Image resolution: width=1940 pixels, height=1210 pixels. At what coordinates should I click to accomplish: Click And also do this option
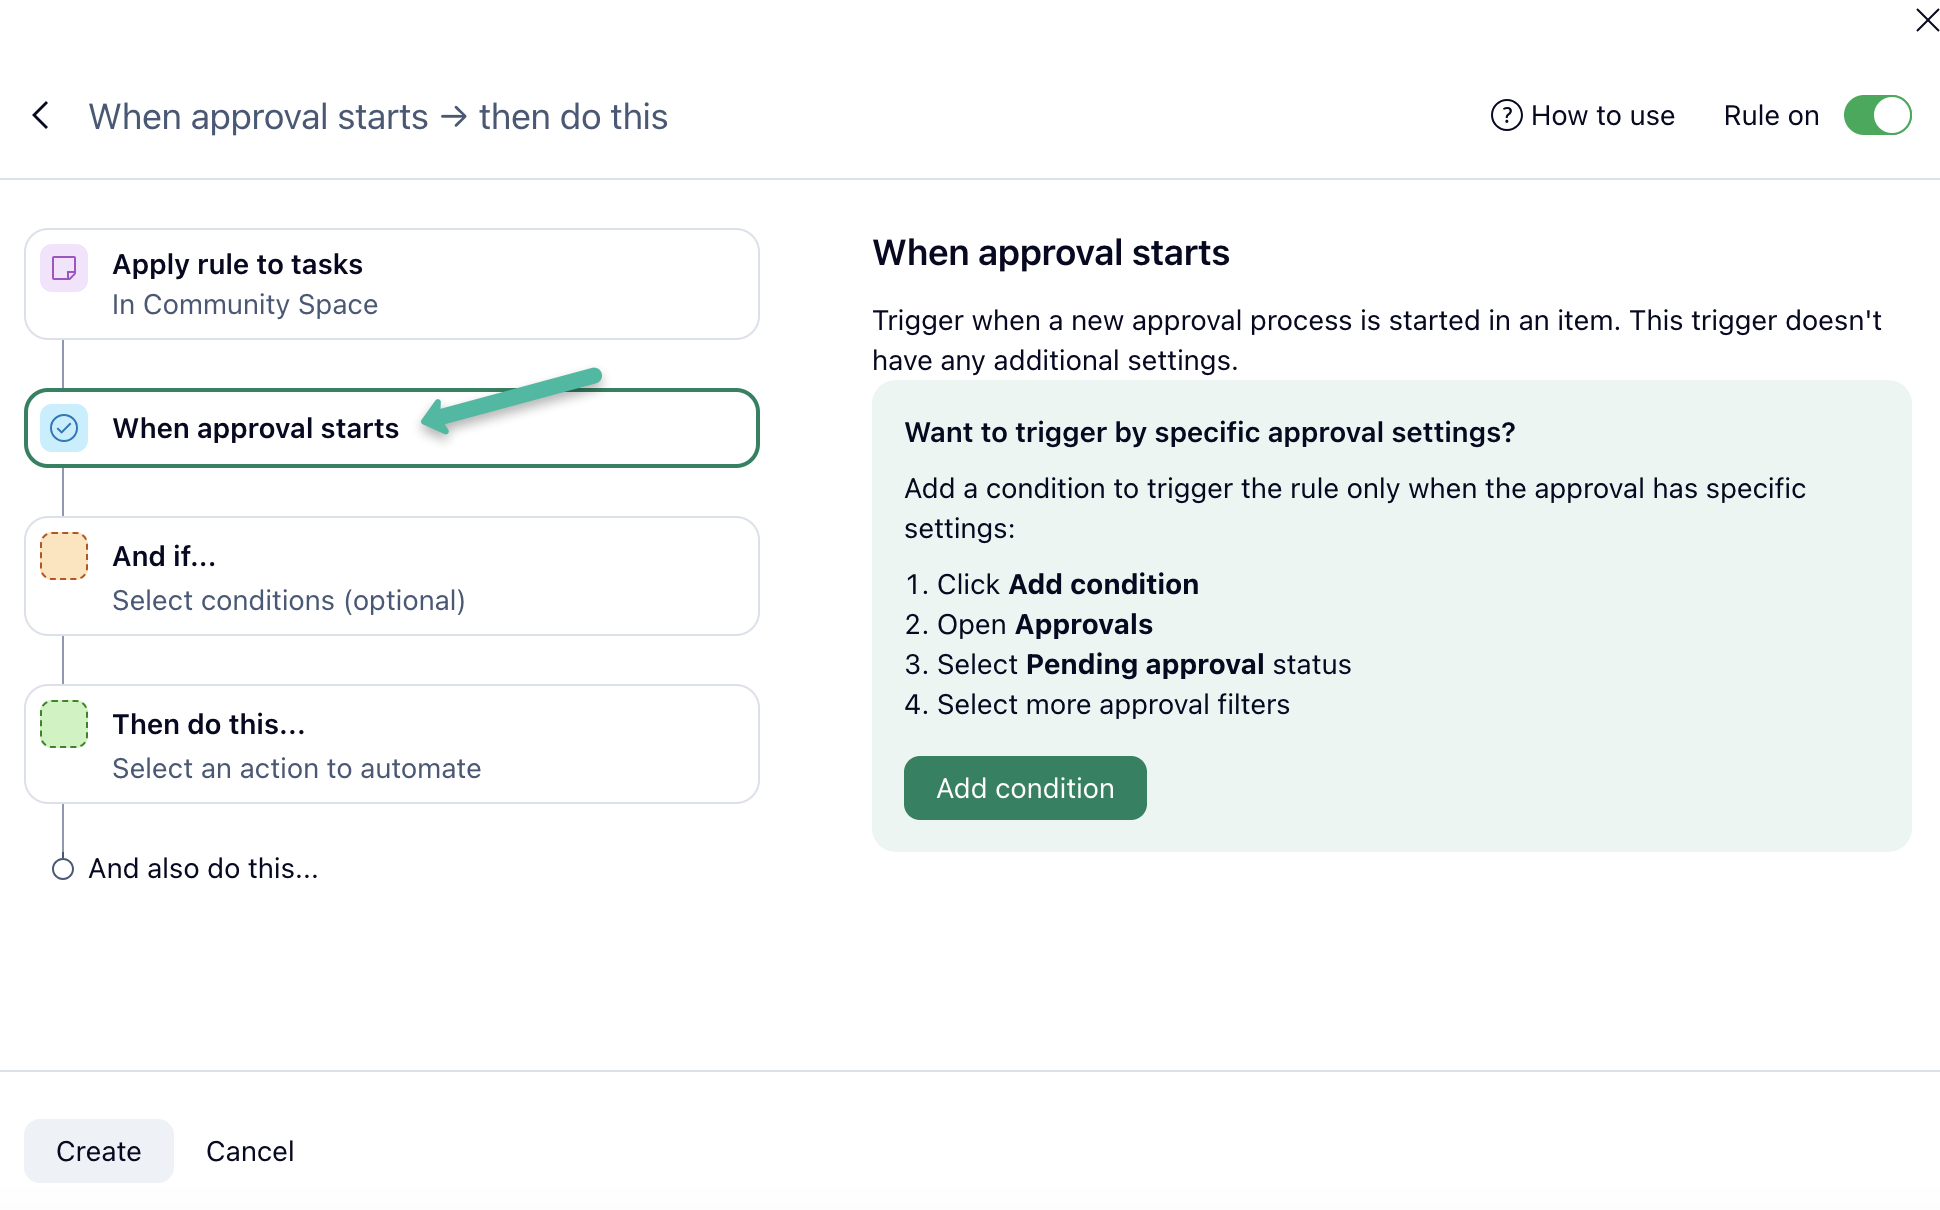(203, 869)
